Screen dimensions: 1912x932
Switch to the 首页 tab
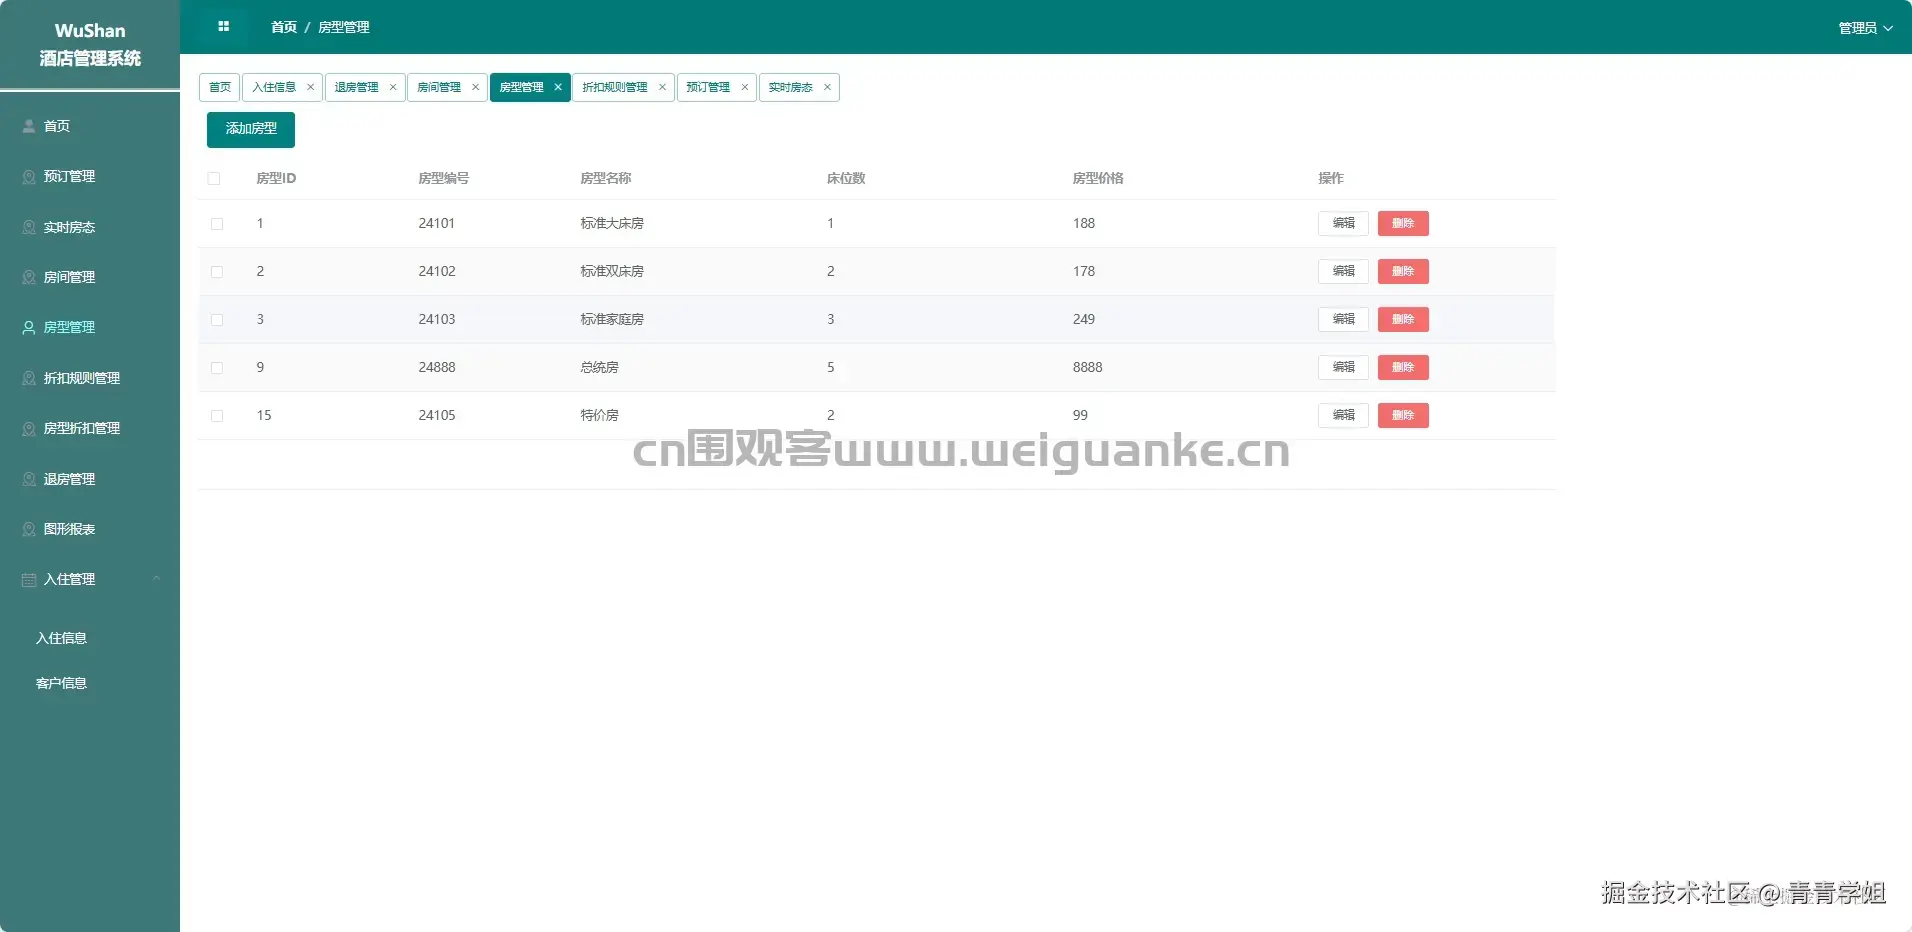(x=219, y=87)
